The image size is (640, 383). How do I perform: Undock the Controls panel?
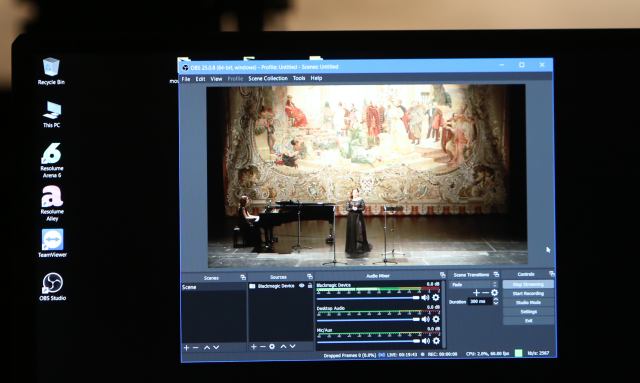pyautogui.click(x=552, y=274)
